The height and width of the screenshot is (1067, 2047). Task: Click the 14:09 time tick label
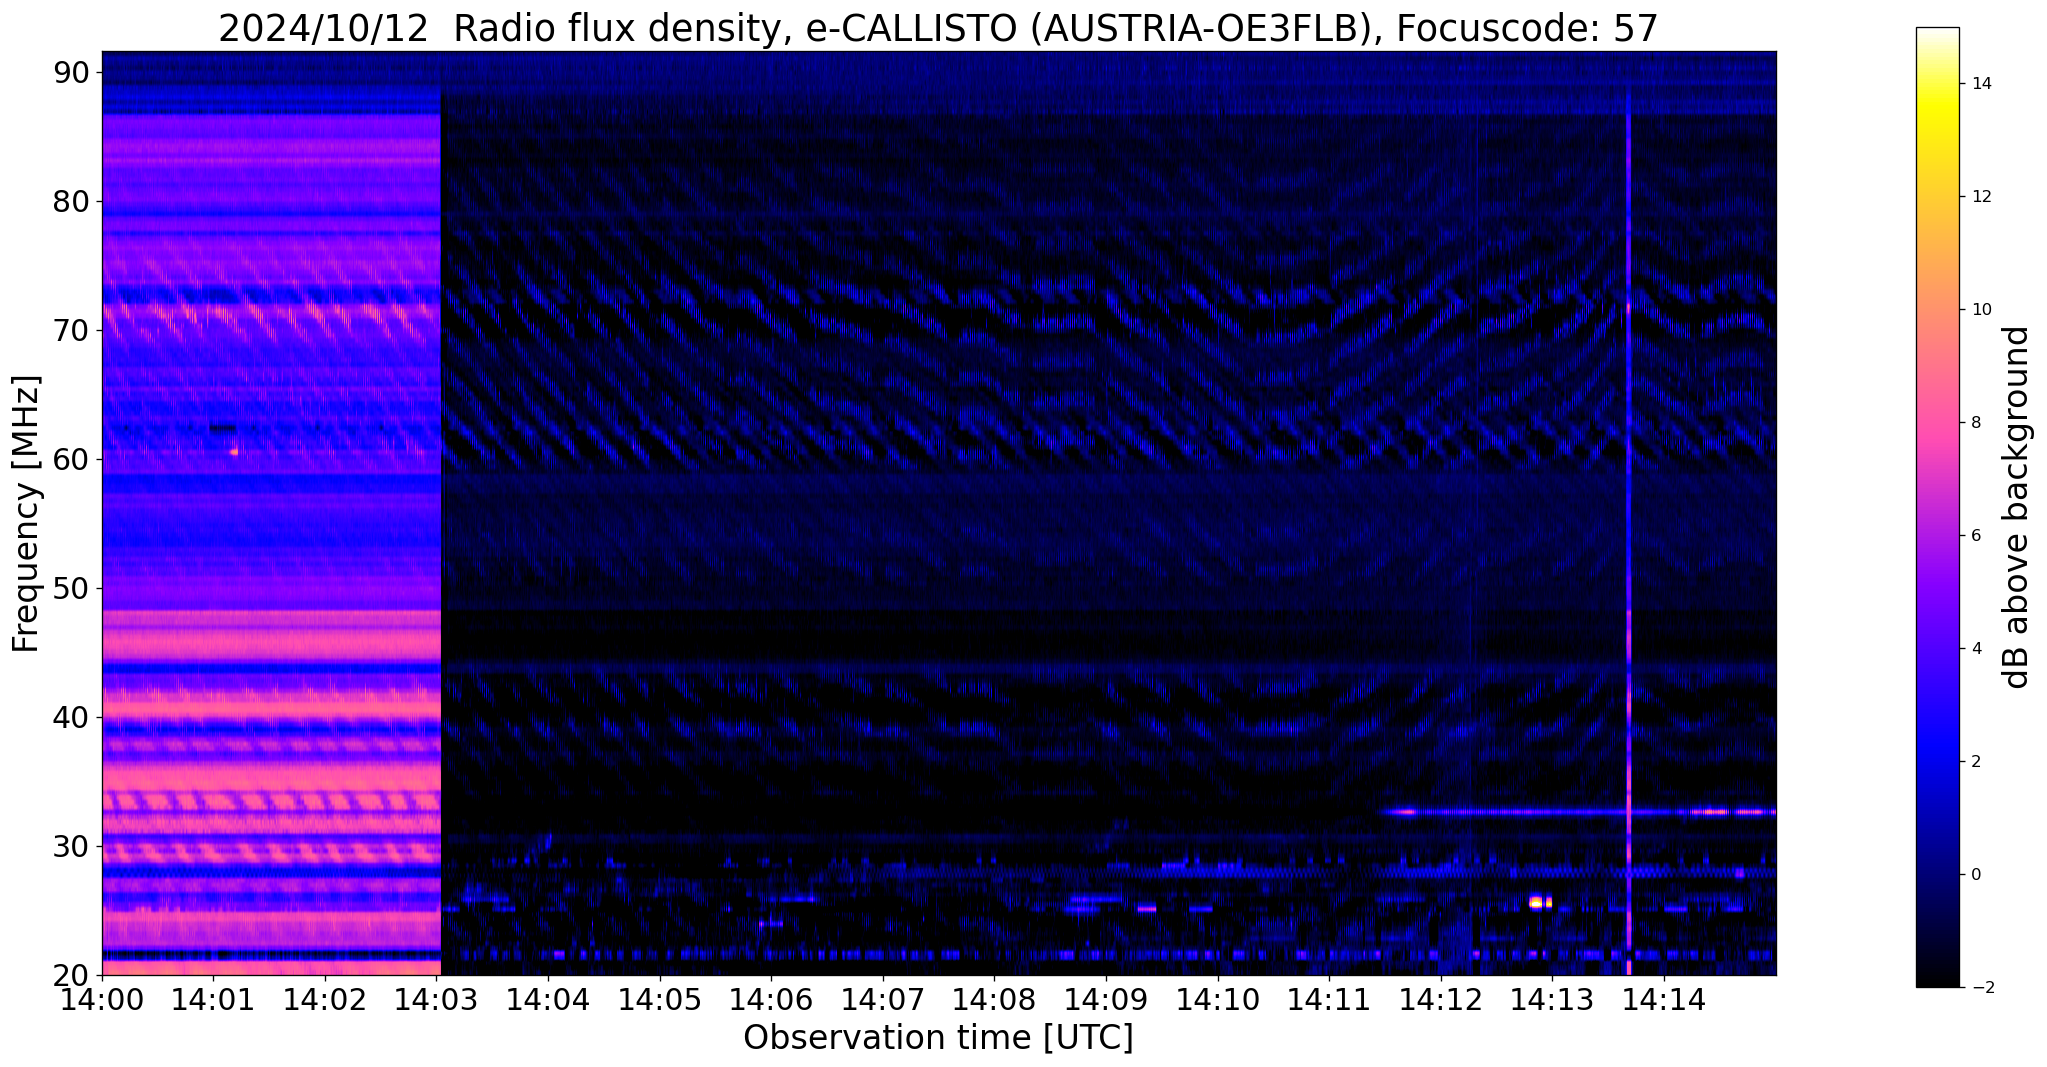coord(1106,1000)
